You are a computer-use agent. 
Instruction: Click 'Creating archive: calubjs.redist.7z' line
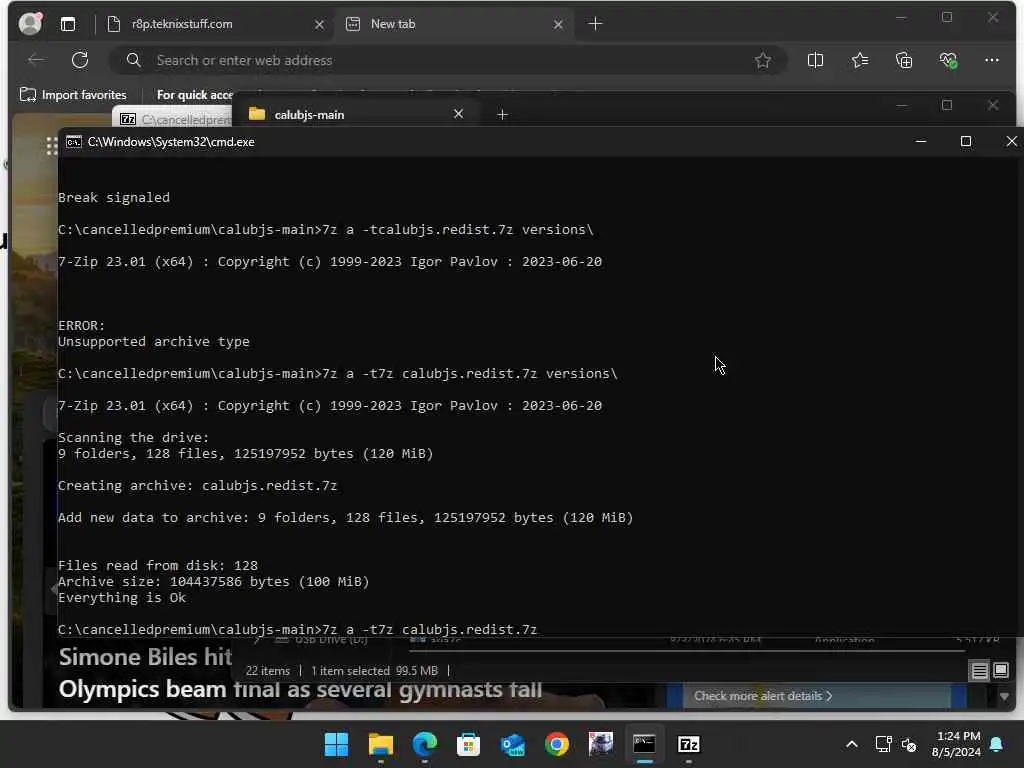197,485
